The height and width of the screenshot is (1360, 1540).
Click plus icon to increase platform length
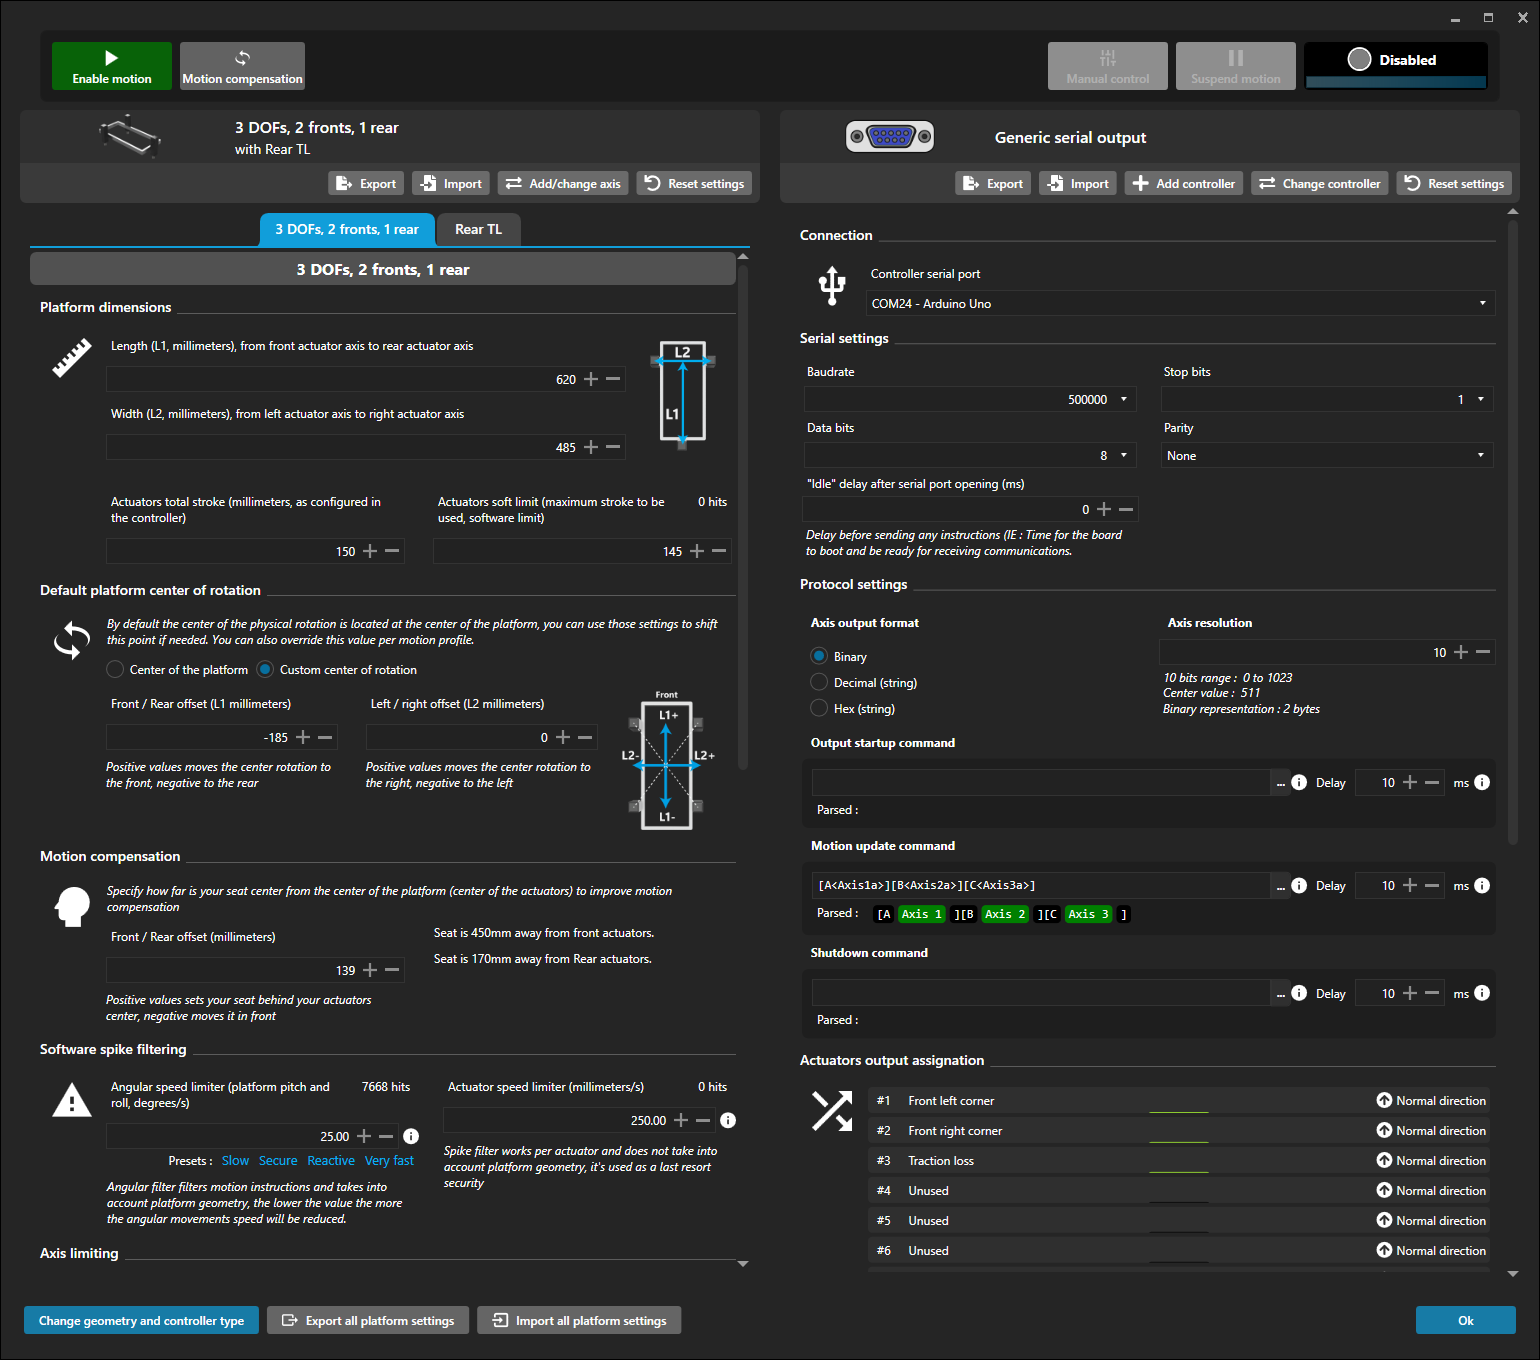[x=591, y=379]
